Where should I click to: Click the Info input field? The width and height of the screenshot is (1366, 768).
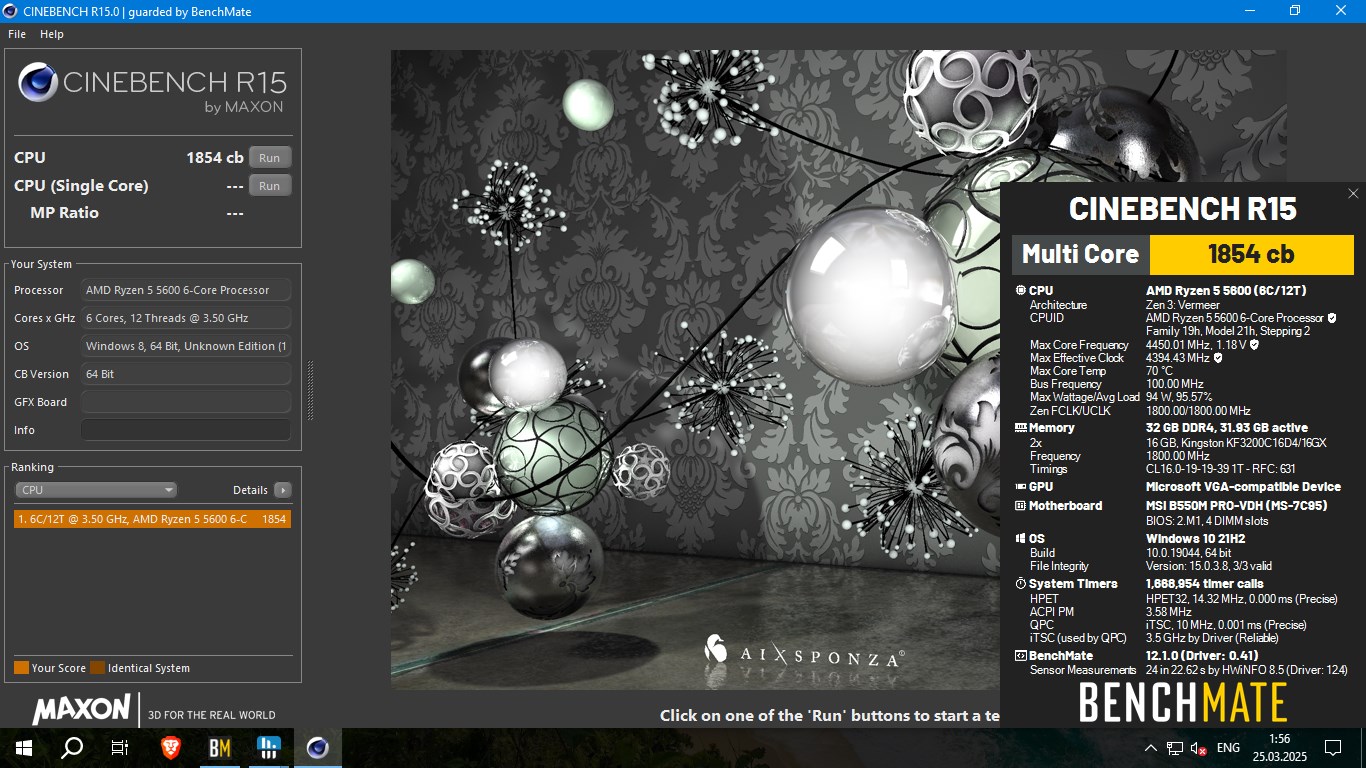(x=186, y=430)
